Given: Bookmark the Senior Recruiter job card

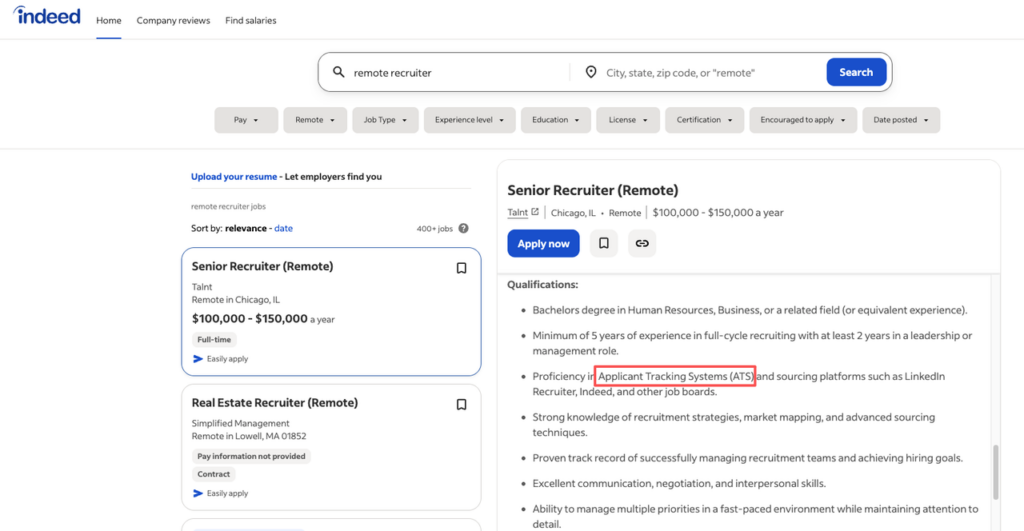Looking at the screenshot, I should (x=461, y=268).
